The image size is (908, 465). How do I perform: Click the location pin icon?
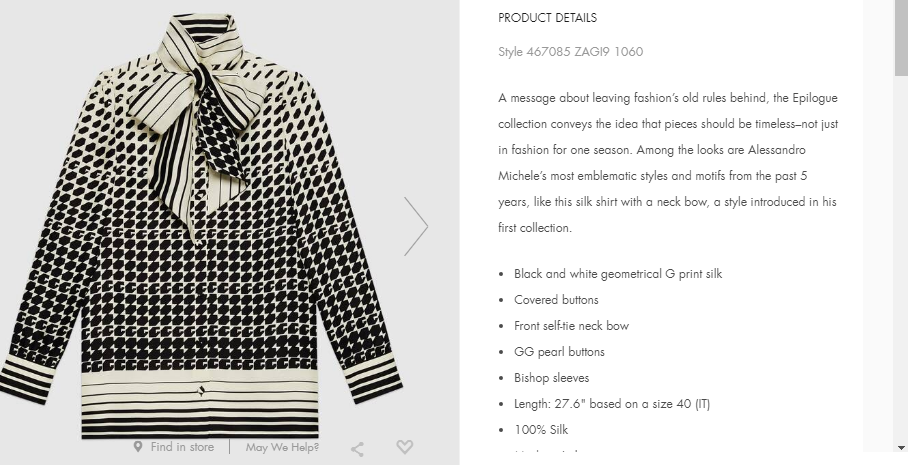pyautogui.click(x=138, y=447)
